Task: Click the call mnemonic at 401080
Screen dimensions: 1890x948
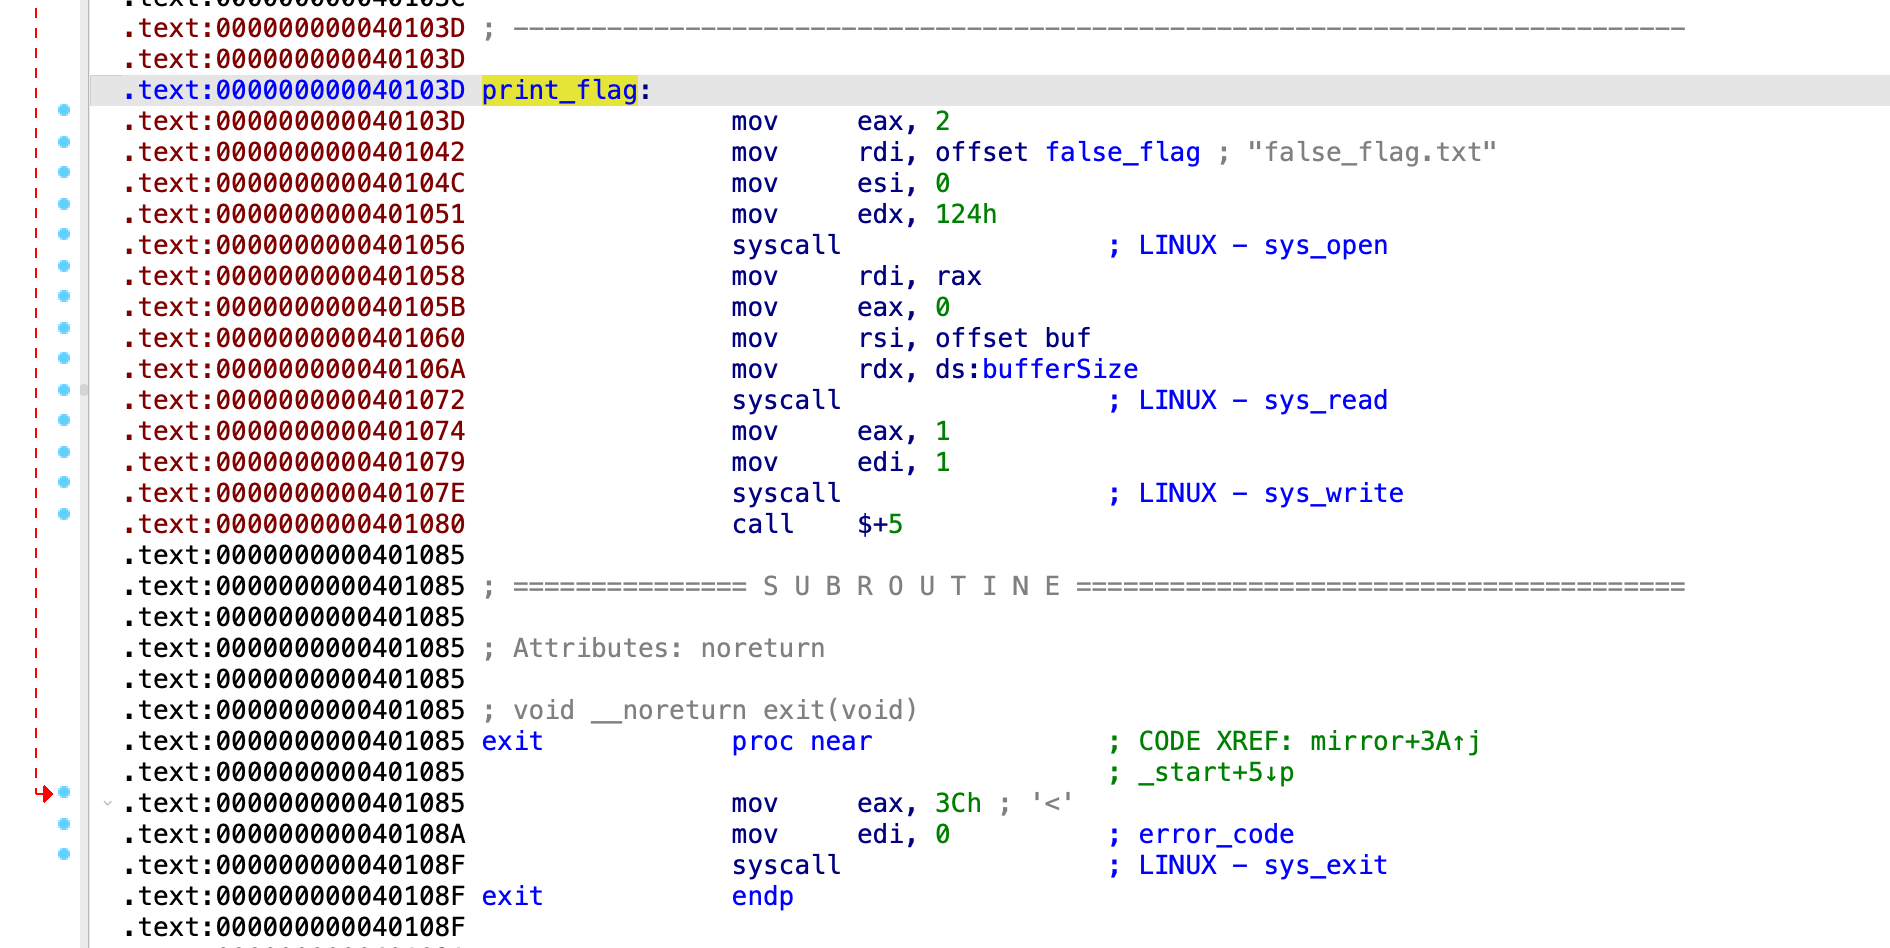Action: (x=763, y=524)
